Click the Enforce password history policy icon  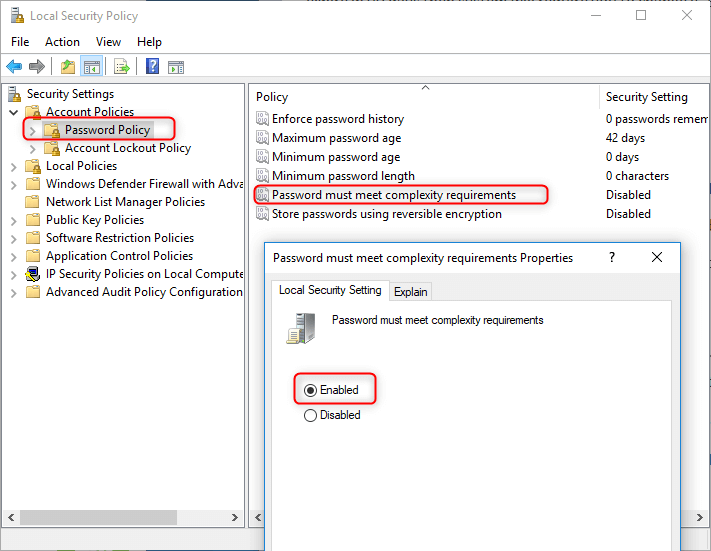pos(262,119)
